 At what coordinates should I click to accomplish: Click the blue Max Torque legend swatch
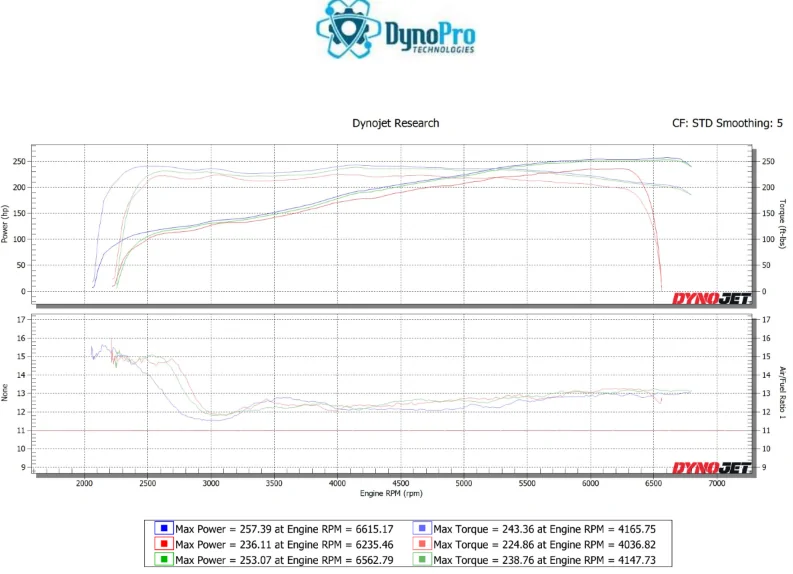pyautogui.click(x=422, y=528)
